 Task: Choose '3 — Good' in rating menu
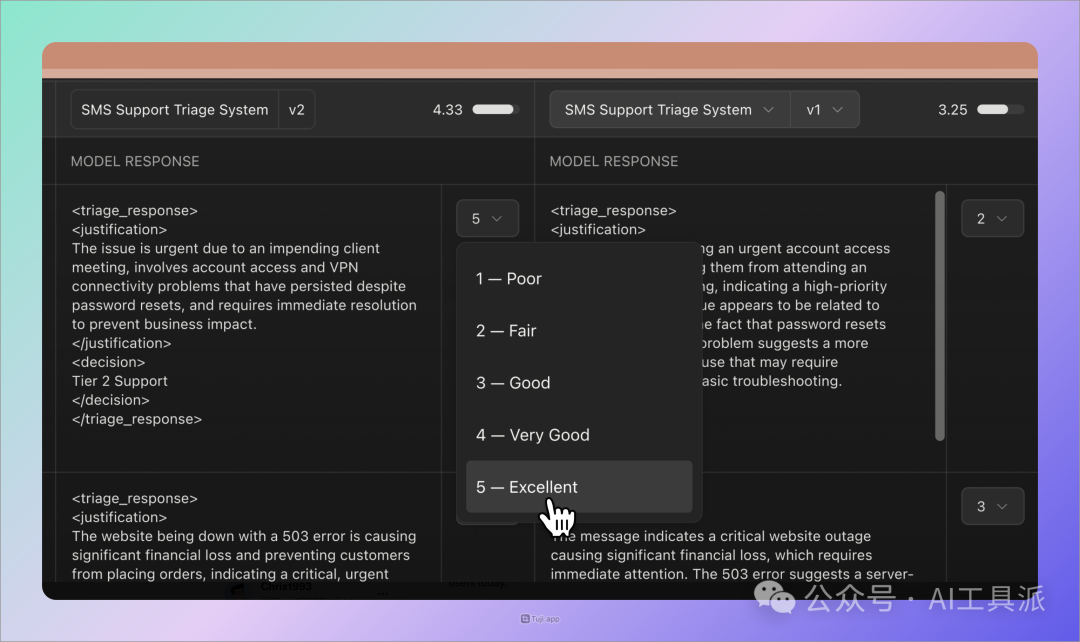coord(579,383)
